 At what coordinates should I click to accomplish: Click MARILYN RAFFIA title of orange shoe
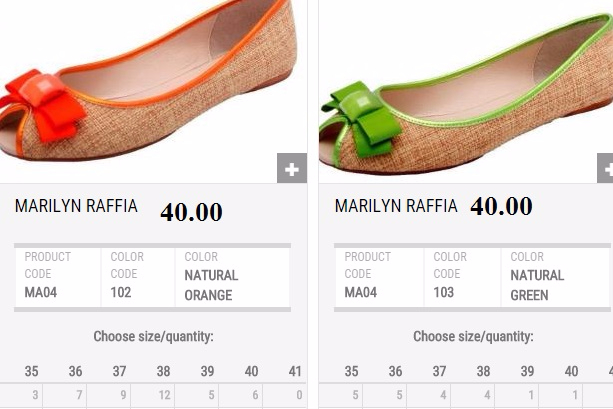[76, 206]
